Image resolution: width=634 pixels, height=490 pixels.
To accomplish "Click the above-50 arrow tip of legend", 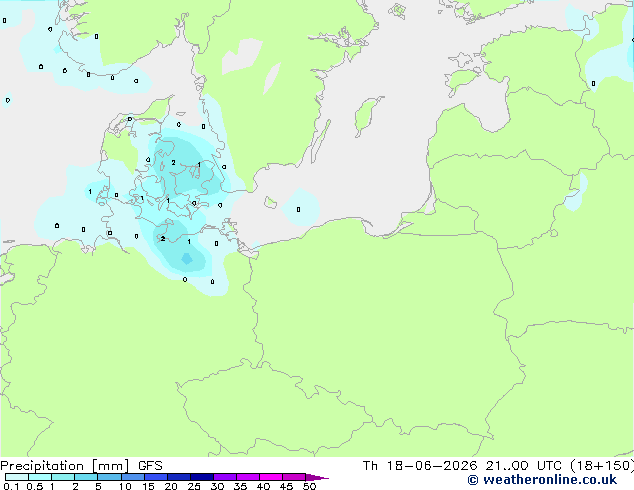I will tap(317, 477).
